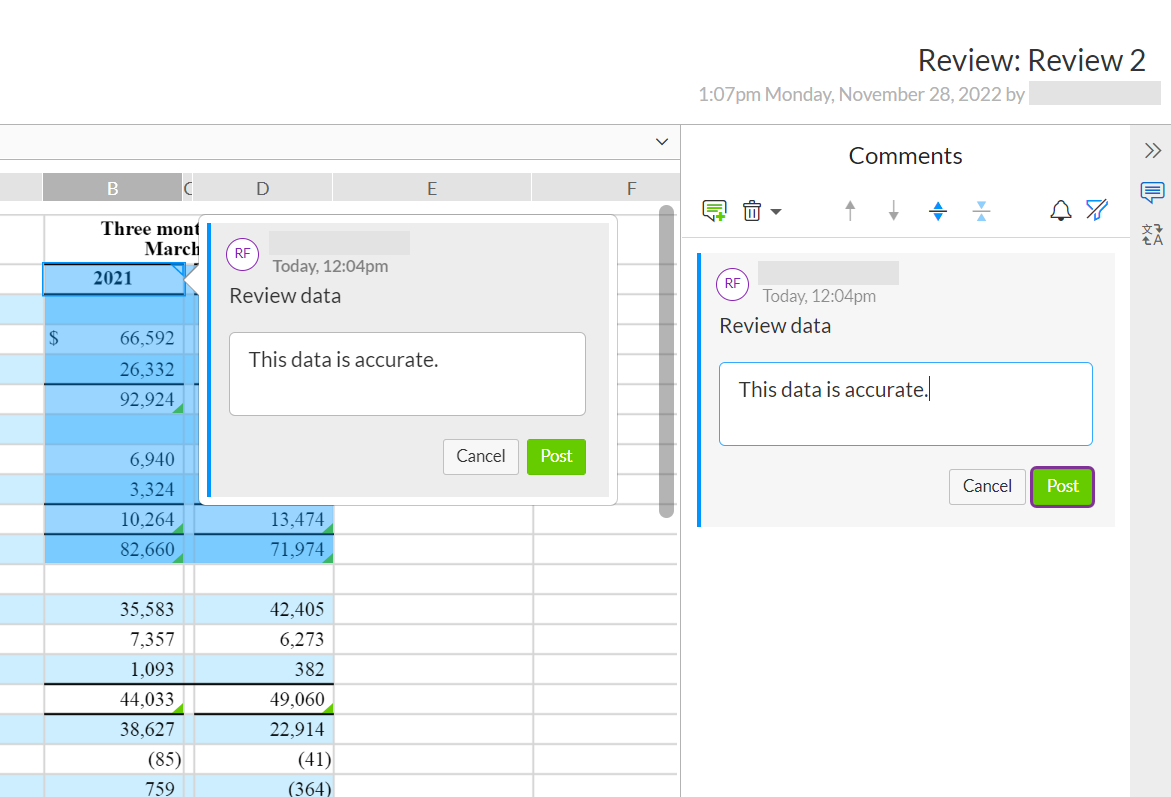Cancel the comment in the popup dialog
1171x797 pixels.
coord(481,456)
